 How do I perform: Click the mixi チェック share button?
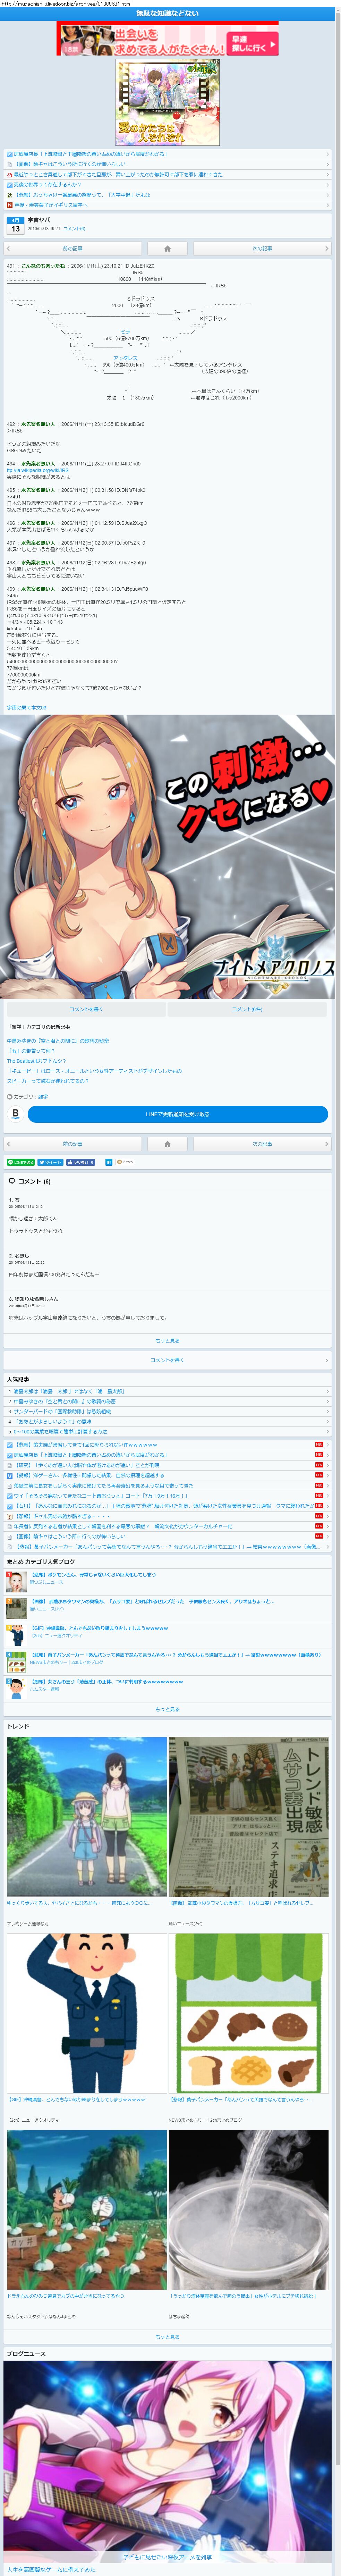[x=125, y=1162]
